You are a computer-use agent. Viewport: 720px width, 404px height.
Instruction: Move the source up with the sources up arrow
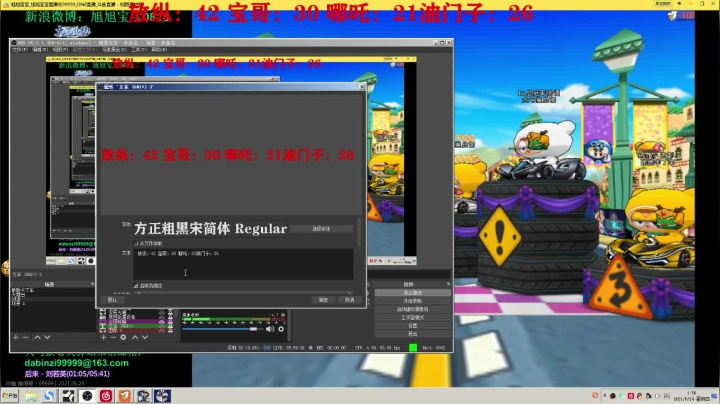tap(135, 337)
